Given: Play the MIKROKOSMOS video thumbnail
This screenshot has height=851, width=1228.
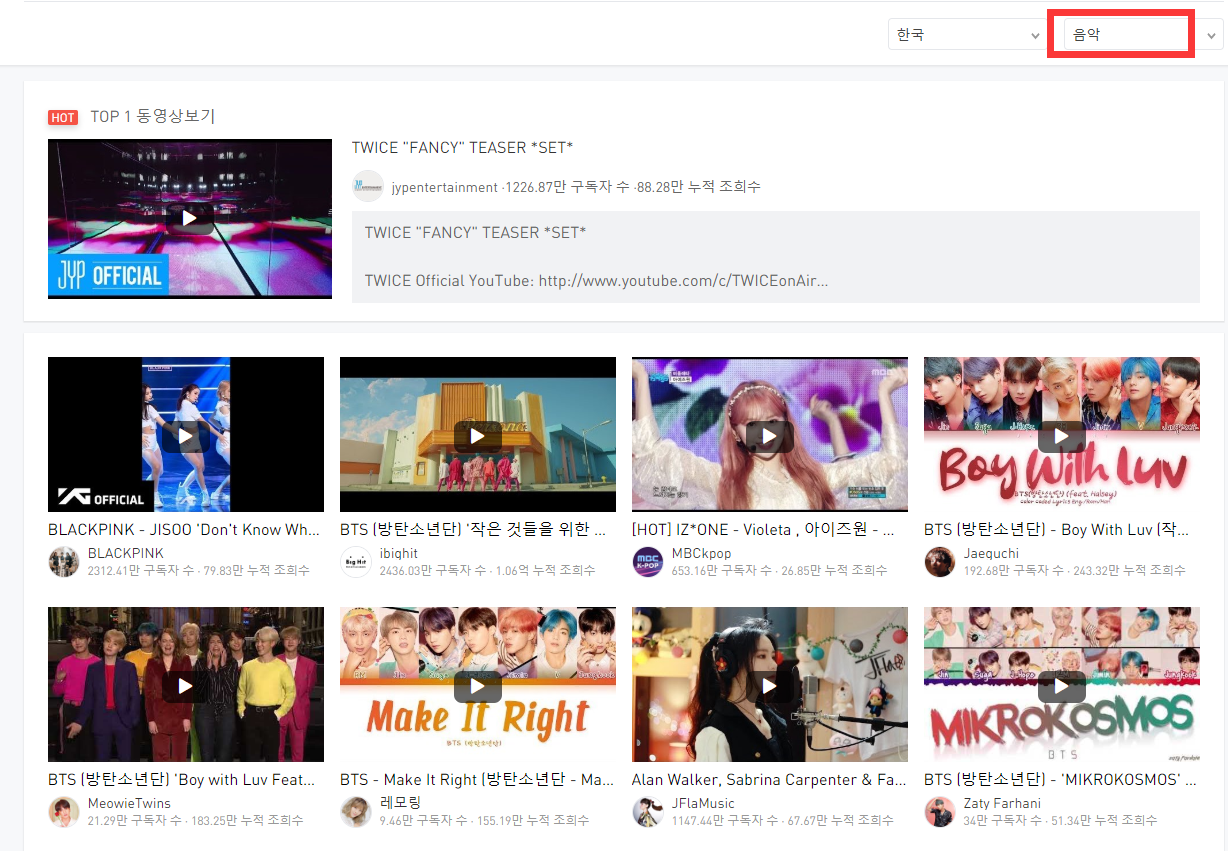Looking at the screenshot, I should pyautogui.click(x=1062, y=685).
